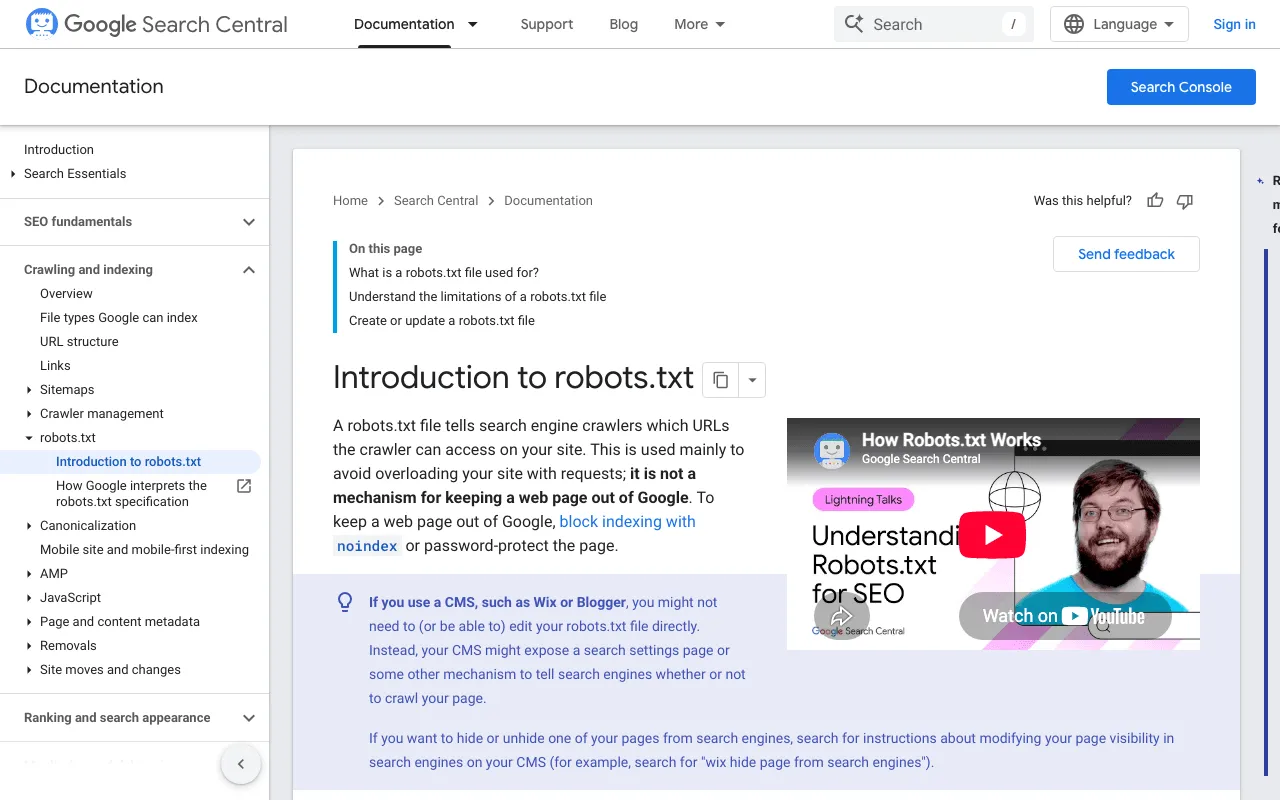Click the Watch on YouTube button
Image resolution: width=1280 pixels, height=800 pixels.
1064,616
